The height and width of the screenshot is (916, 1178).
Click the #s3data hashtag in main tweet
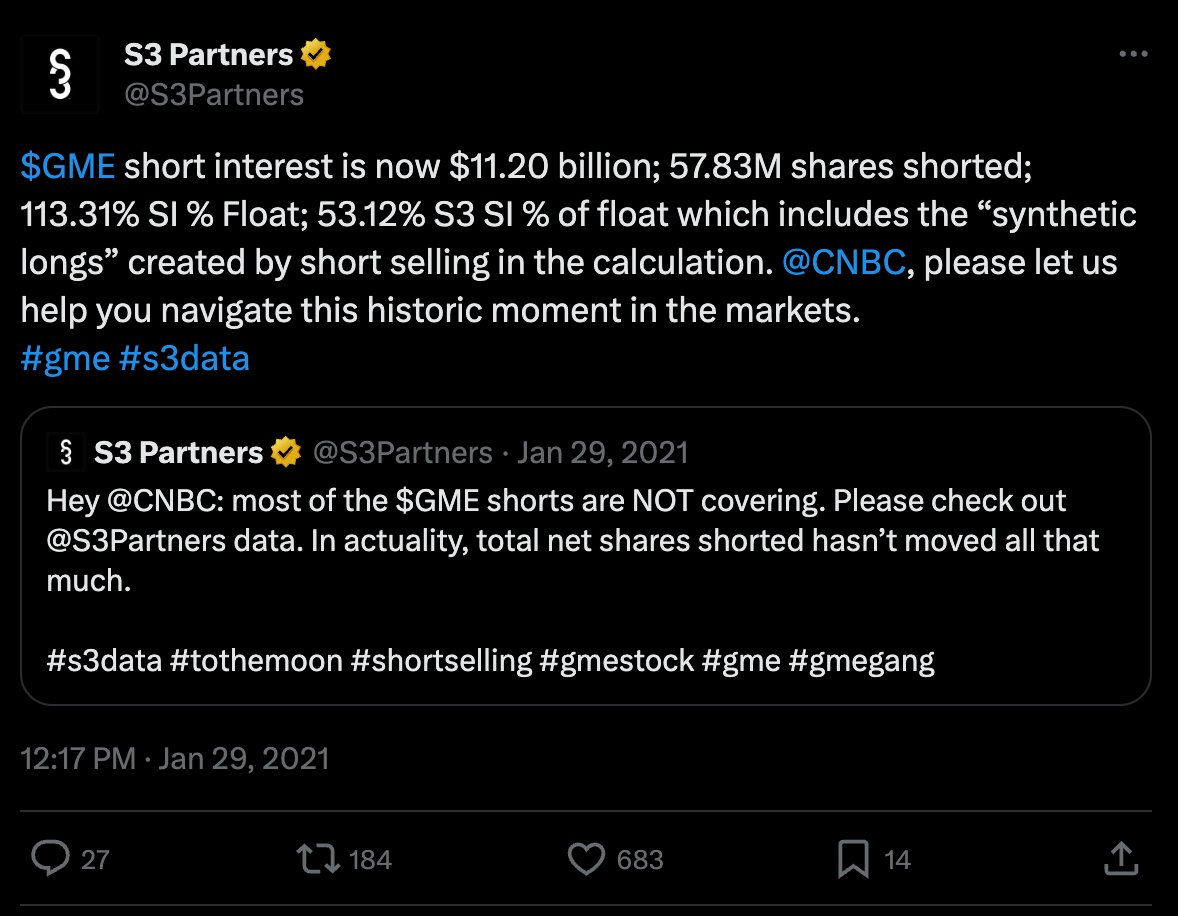184,357
